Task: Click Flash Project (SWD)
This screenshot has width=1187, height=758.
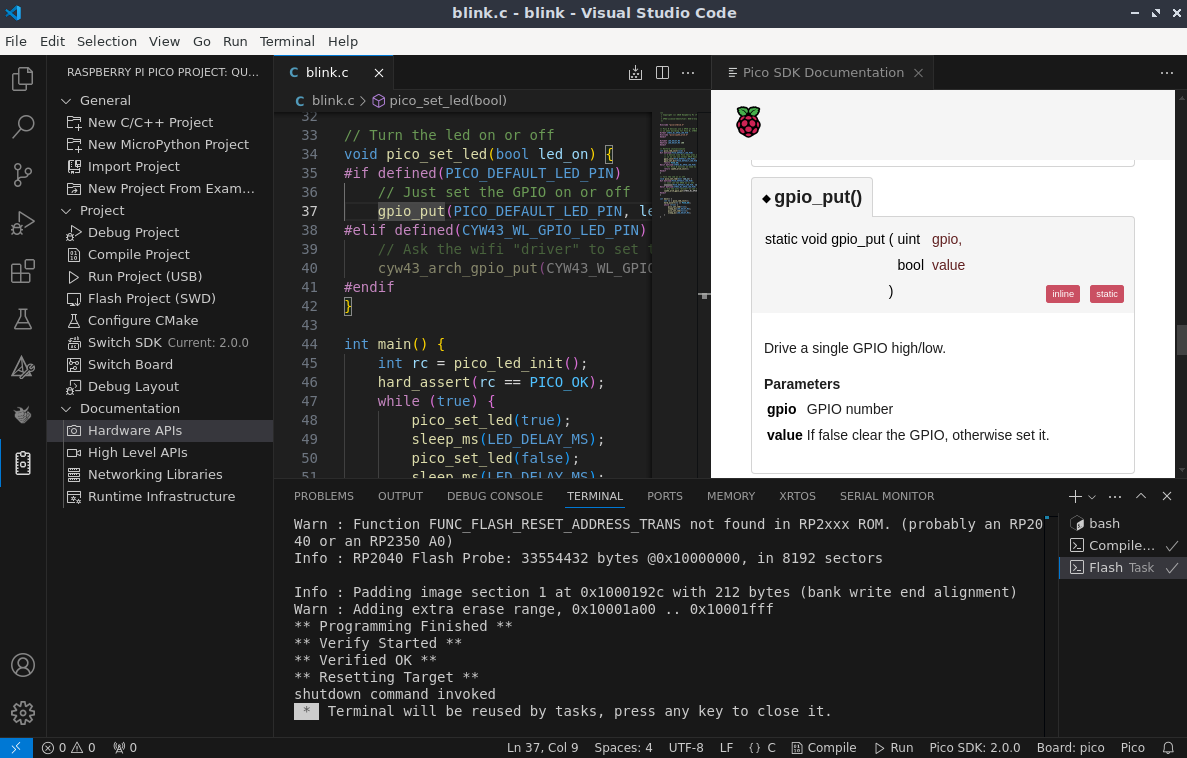Action: pyautogui.click(x=151, y=298)
